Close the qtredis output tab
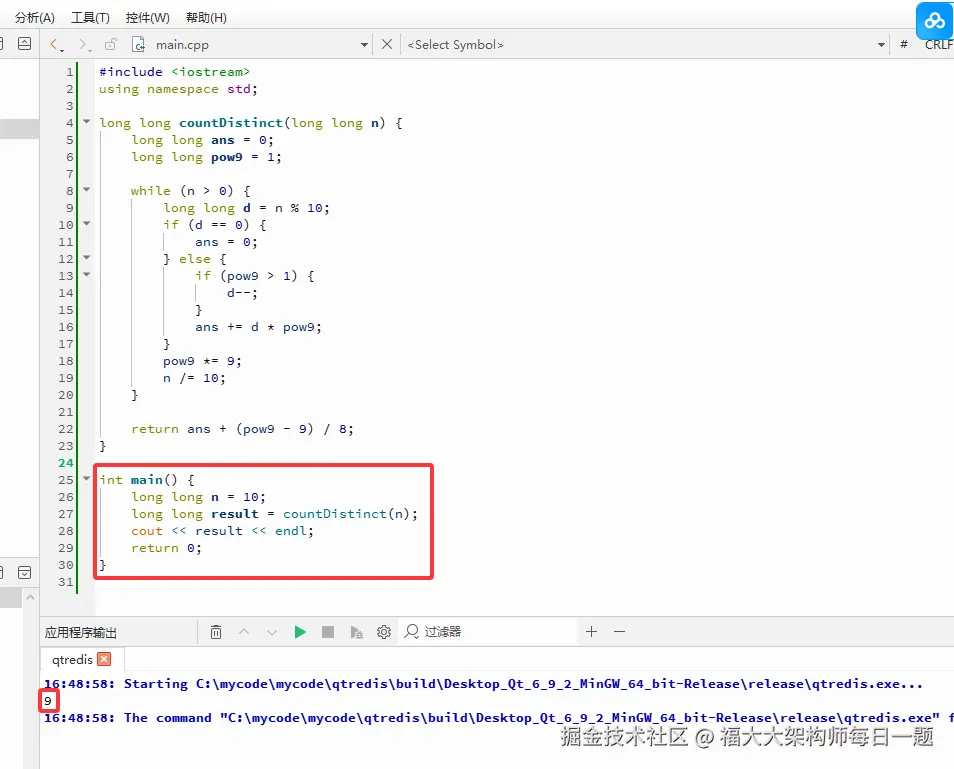The image size is (954, 769). 105,659
